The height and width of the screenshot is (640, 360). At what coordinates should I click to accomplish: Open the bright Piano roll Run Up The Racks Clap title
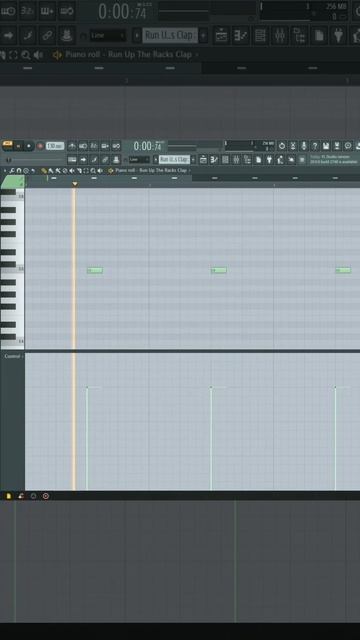pos(151,171)
